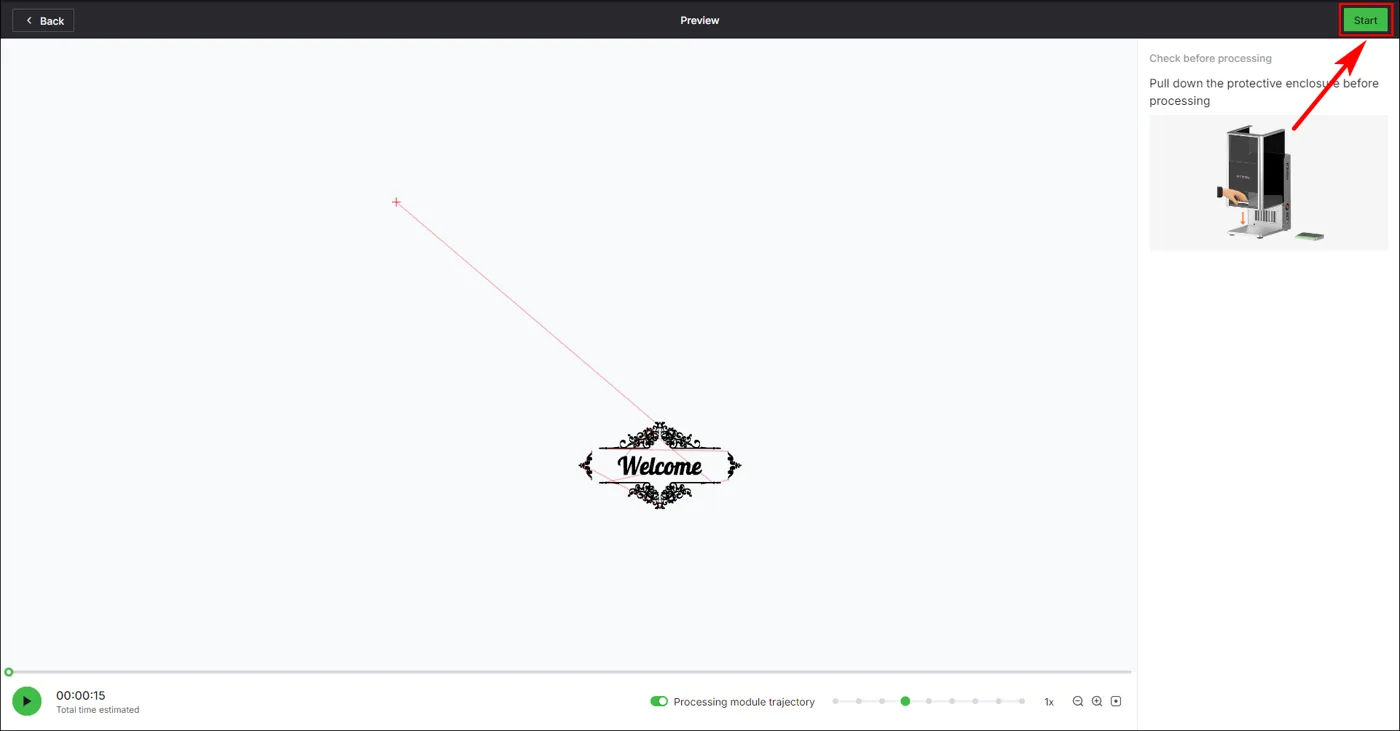Click the 'Processing module trajectory' label text

click(x=744, y=702)
